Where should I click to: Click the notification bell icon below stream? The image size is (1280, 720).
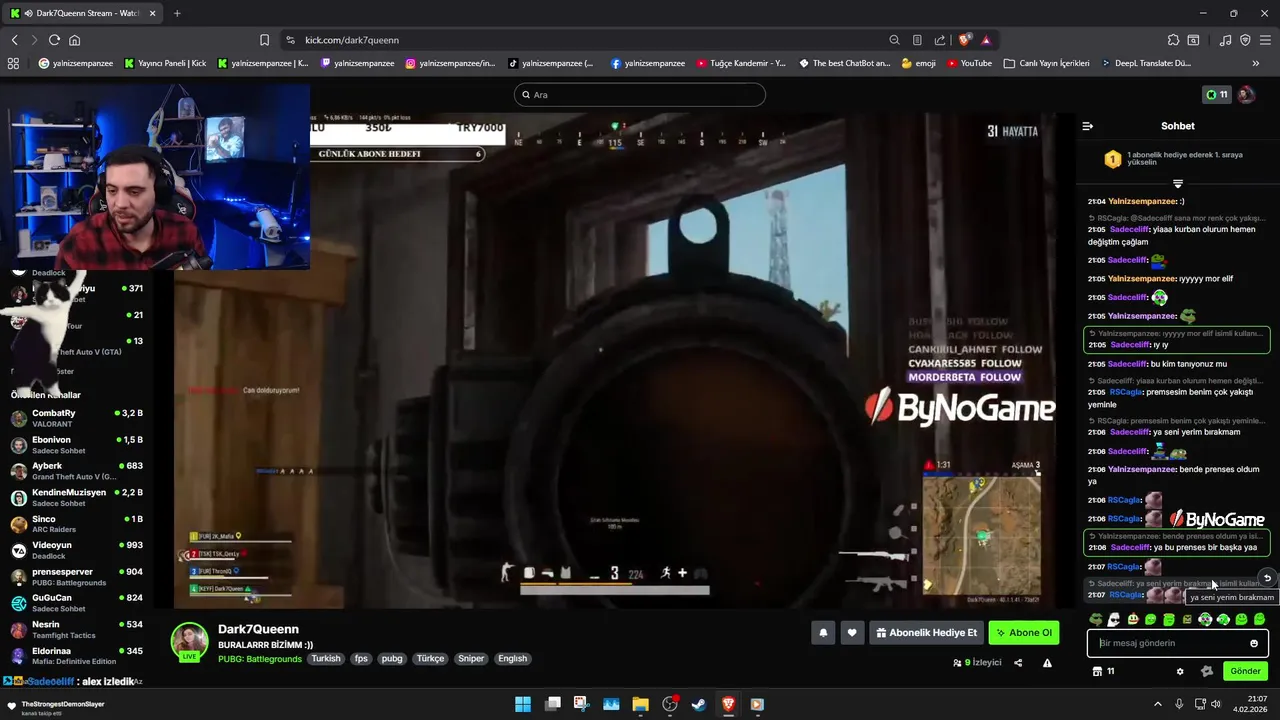[823, 632]
